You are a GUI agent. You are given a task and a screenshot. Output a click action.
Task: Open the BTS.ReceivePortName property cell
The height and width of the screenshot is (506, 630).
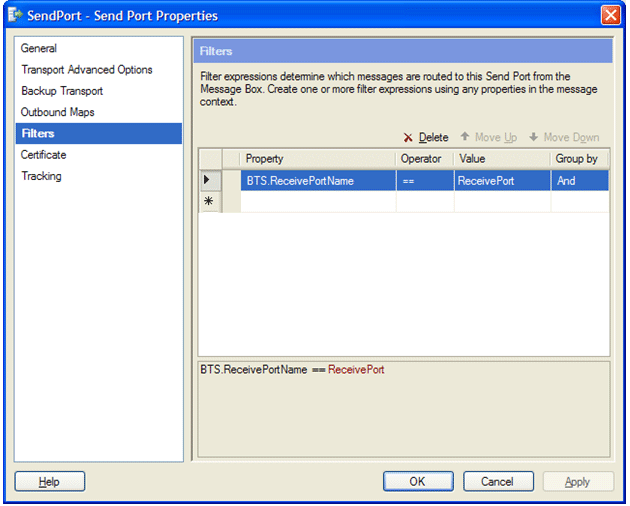tap(318, 180)
